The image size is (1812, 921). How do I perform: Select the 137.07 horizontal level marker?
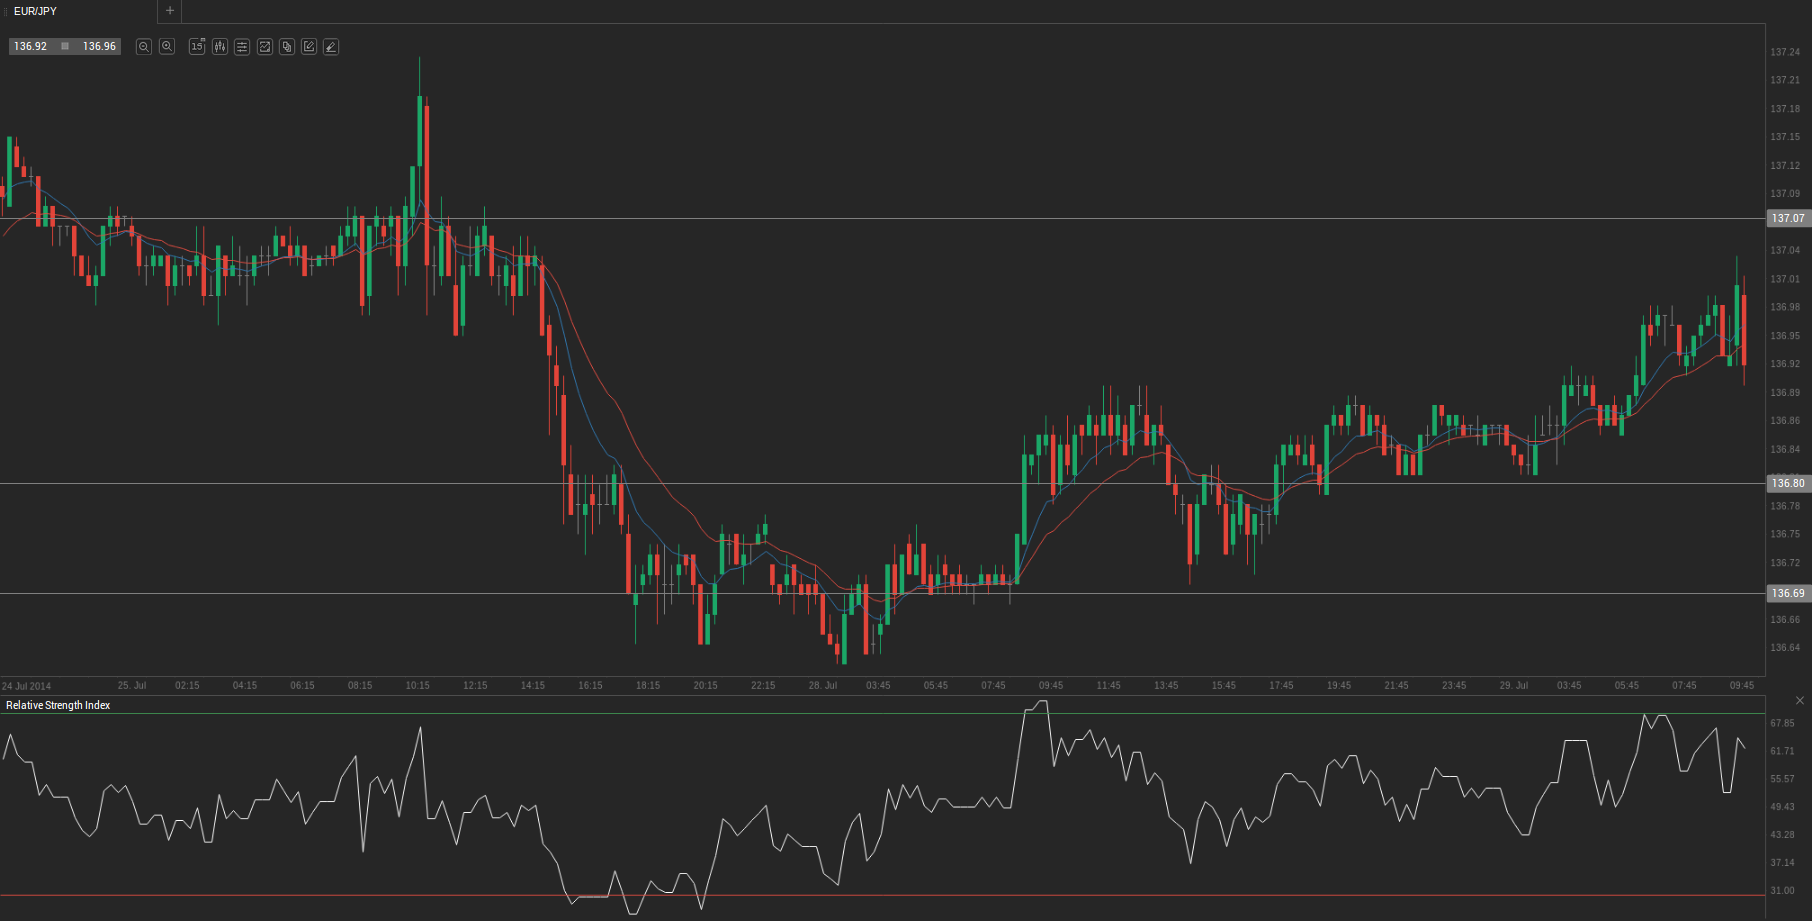click(1788, 218)
